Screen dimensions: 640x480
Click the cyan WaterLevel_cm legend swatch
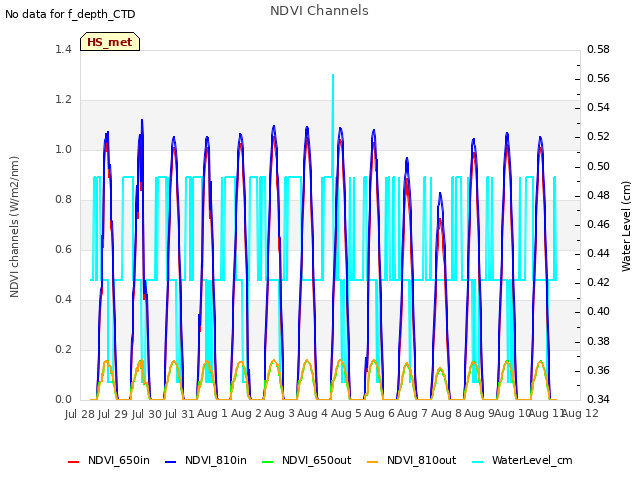pos(478,462)
